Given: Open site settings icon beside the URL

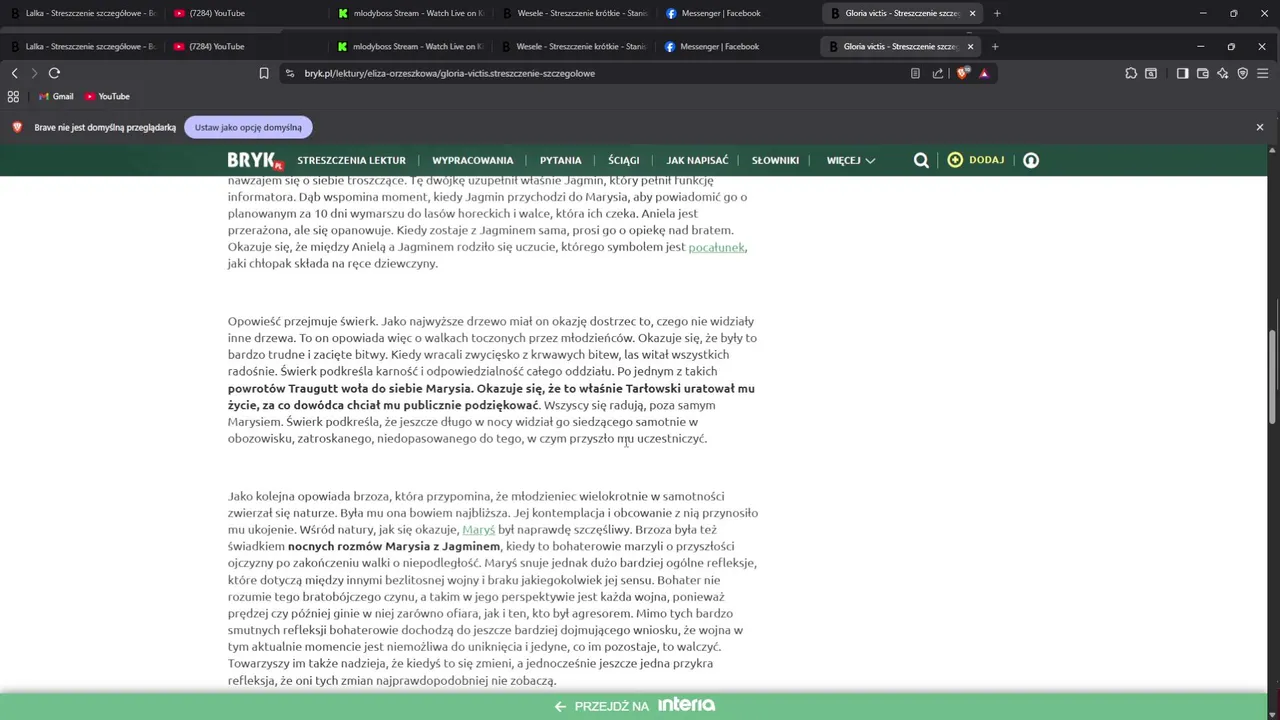Looking at the screenshot, I should 290,73.
